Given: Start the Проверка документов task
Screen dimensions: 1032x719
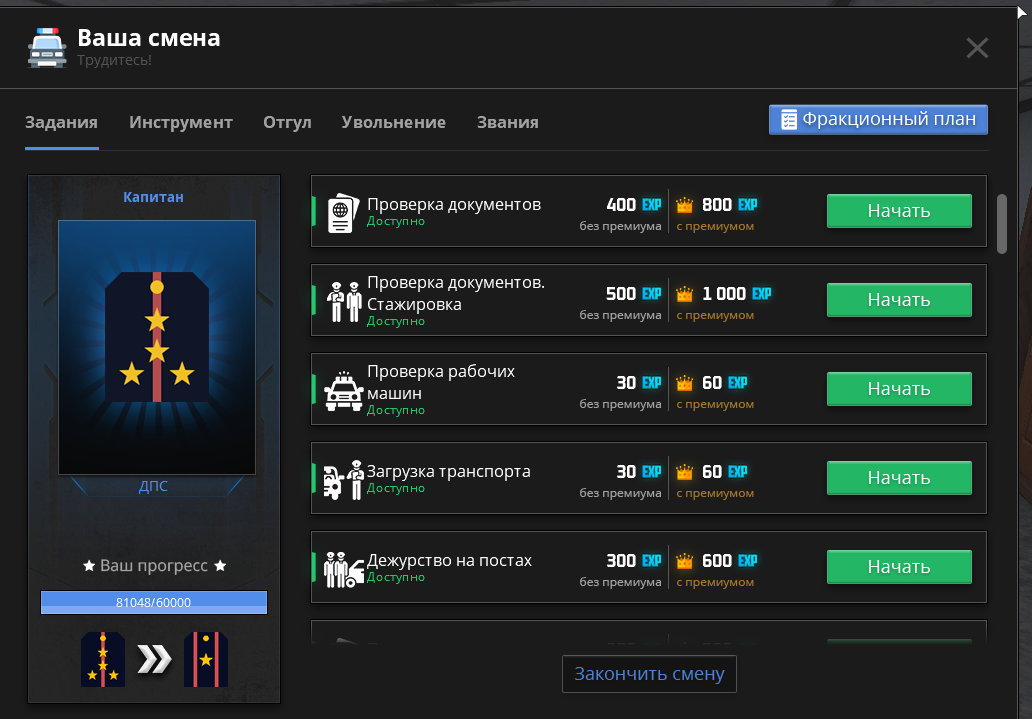Looking at the screenshot, I should coord(898,211).
